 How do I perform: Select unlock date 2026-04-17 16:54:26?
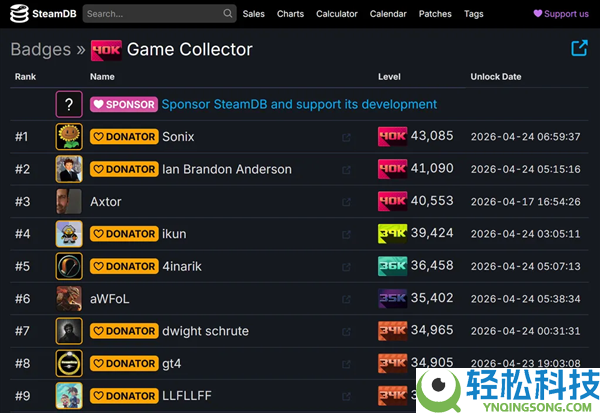pyautogui.click(x=525, y=202)
